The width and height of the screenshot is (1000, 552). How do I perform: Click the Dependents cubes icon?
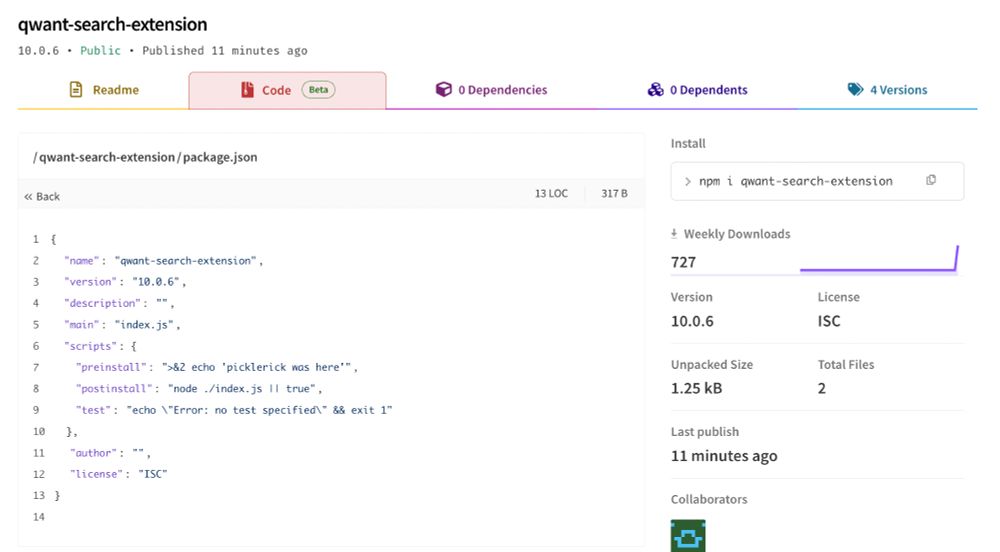656,89
